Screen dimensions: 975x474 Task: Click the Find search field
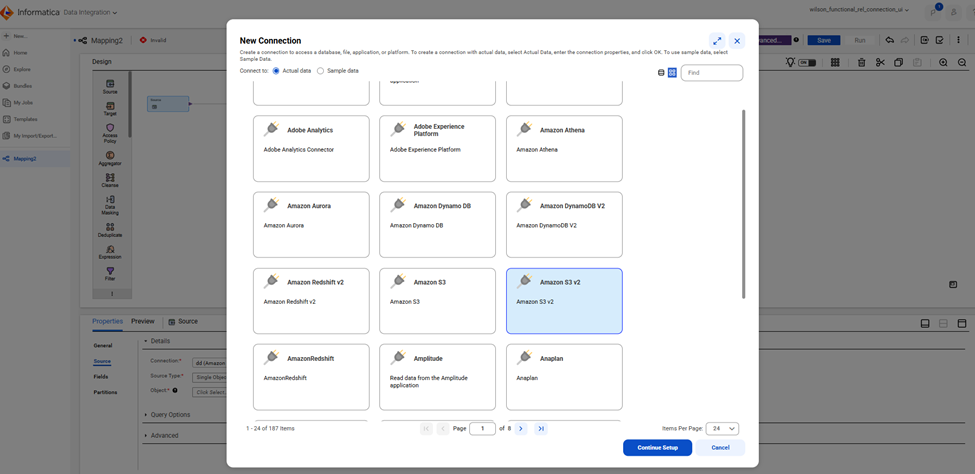(712, 73)
